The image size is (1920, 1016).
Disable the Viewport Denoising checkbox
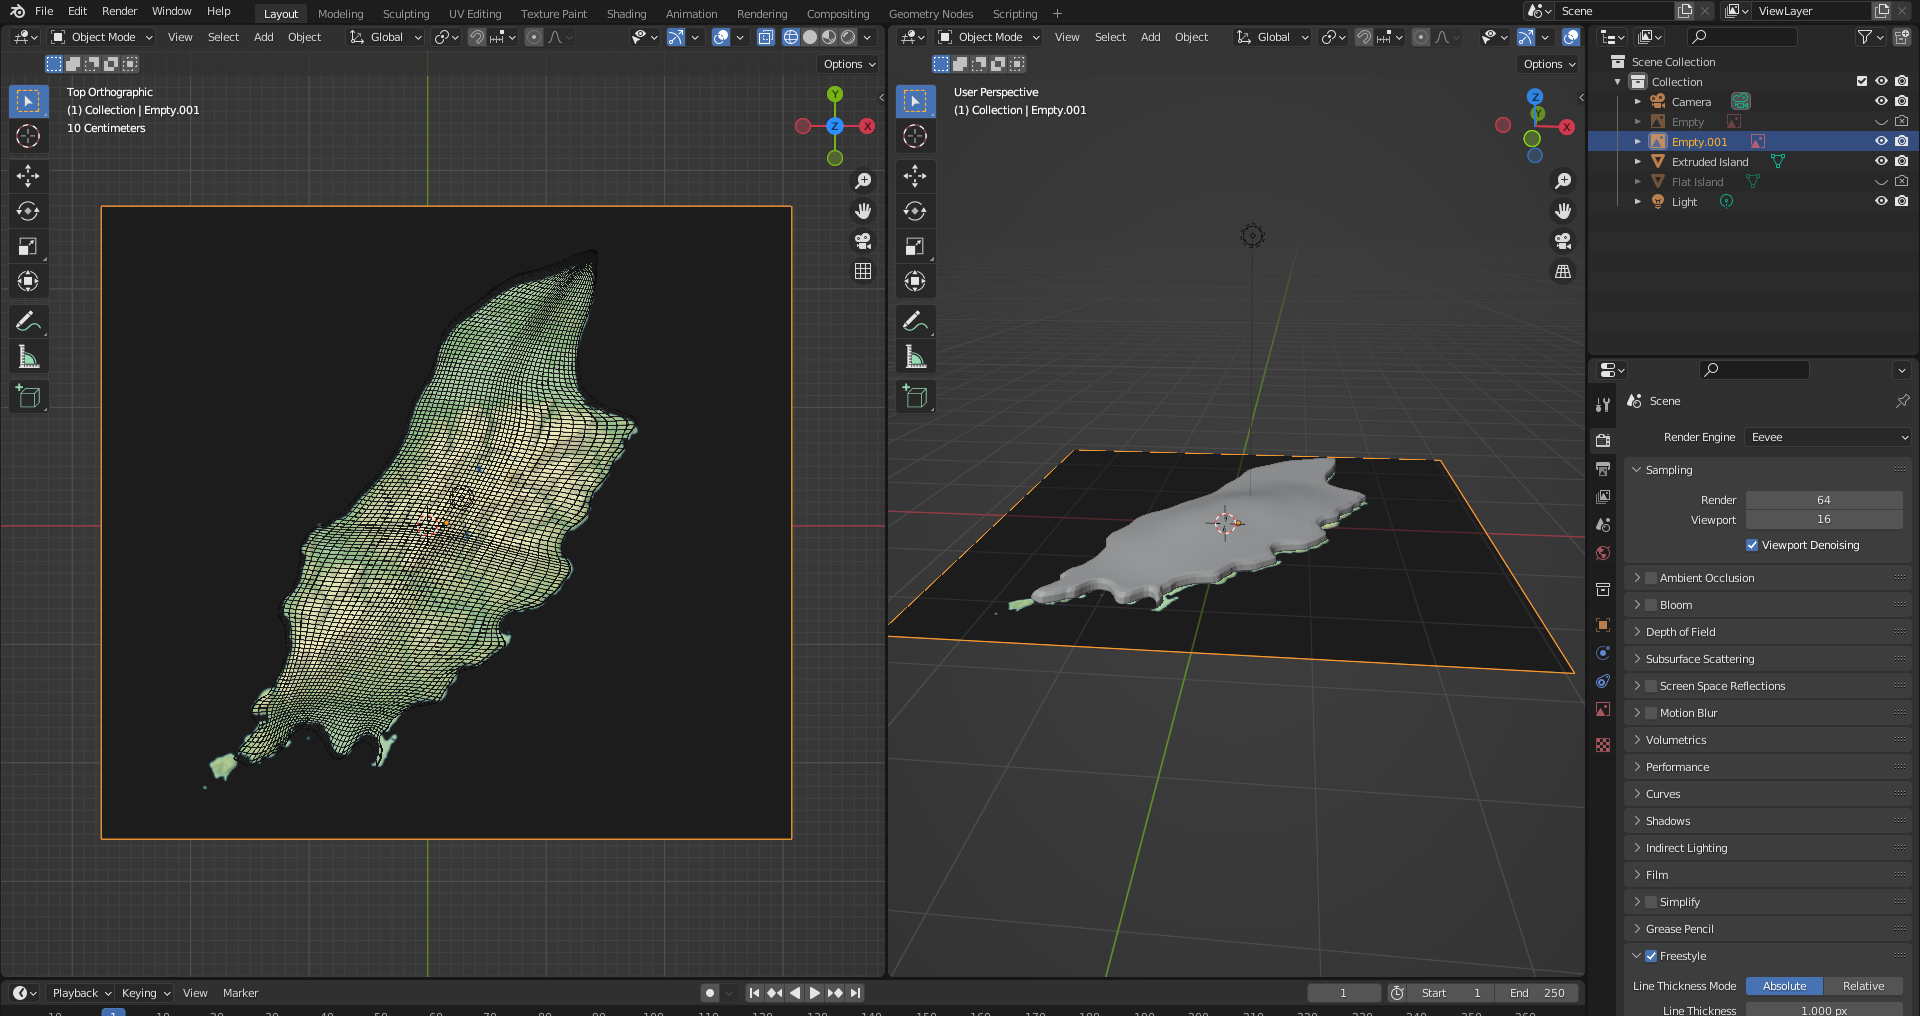click(1752, 545)
